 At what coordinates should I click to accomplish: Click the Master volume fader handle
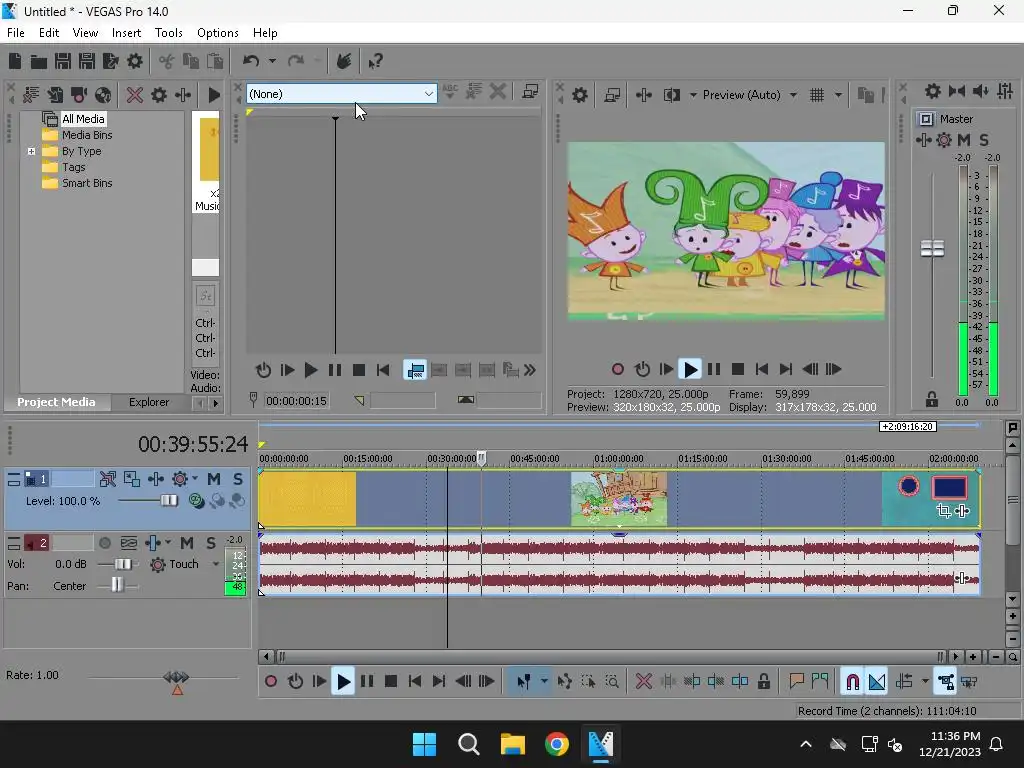[x=932, y=248]
